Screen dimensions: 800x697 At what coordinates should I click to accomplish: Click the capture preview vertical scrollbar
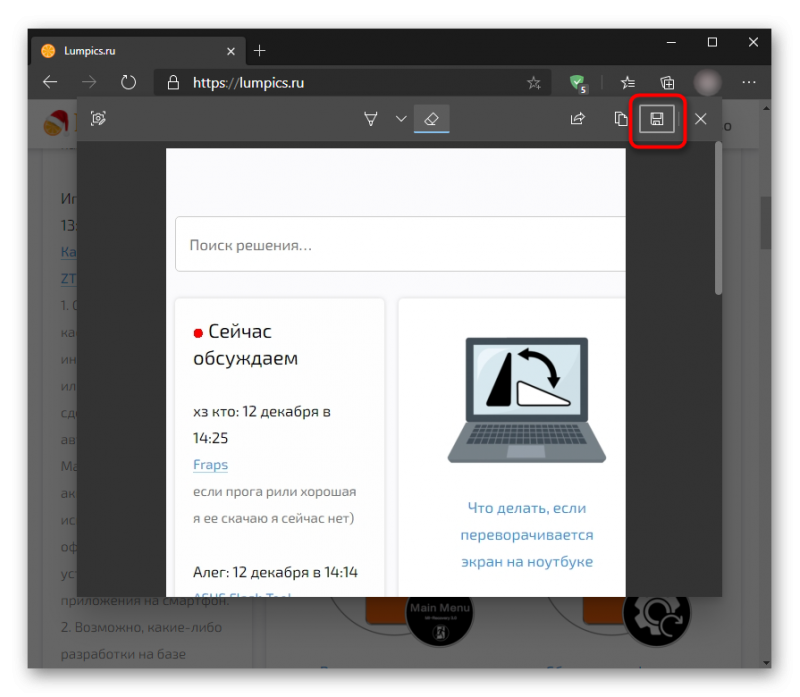(x=718, y=218)
